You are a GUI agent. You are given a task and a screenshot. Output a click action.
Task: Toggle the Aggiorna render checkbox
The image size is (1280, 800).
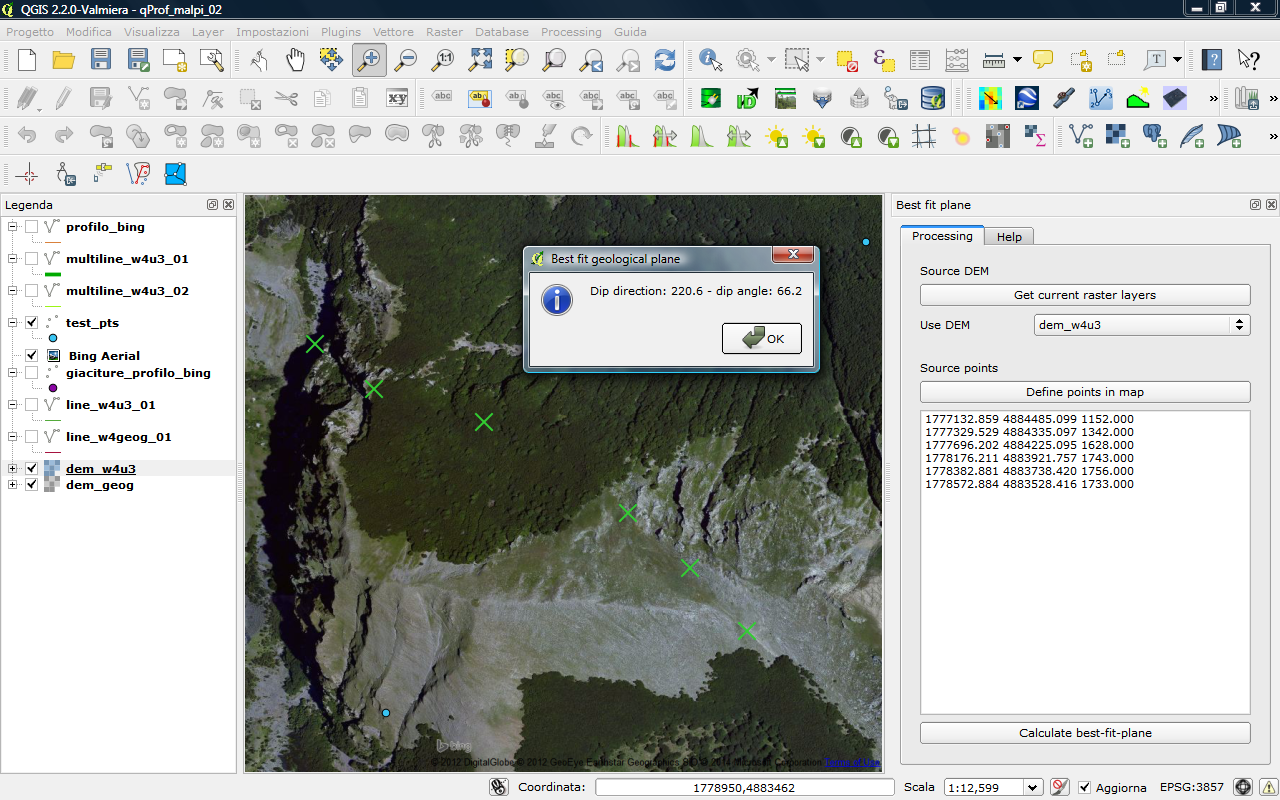click(x=1085, y=787)
